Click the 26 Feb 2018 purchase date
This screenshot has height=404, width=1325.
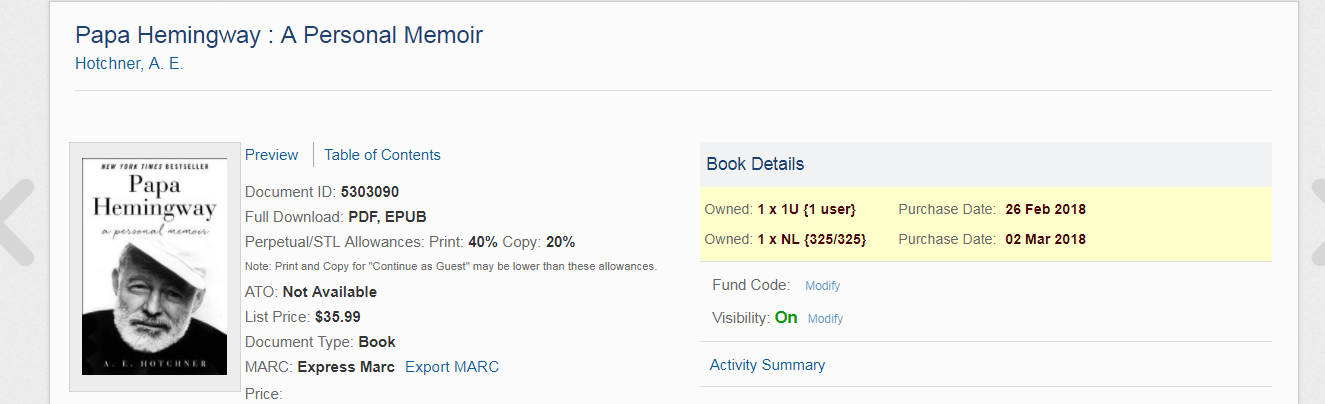click(1045, 209)
